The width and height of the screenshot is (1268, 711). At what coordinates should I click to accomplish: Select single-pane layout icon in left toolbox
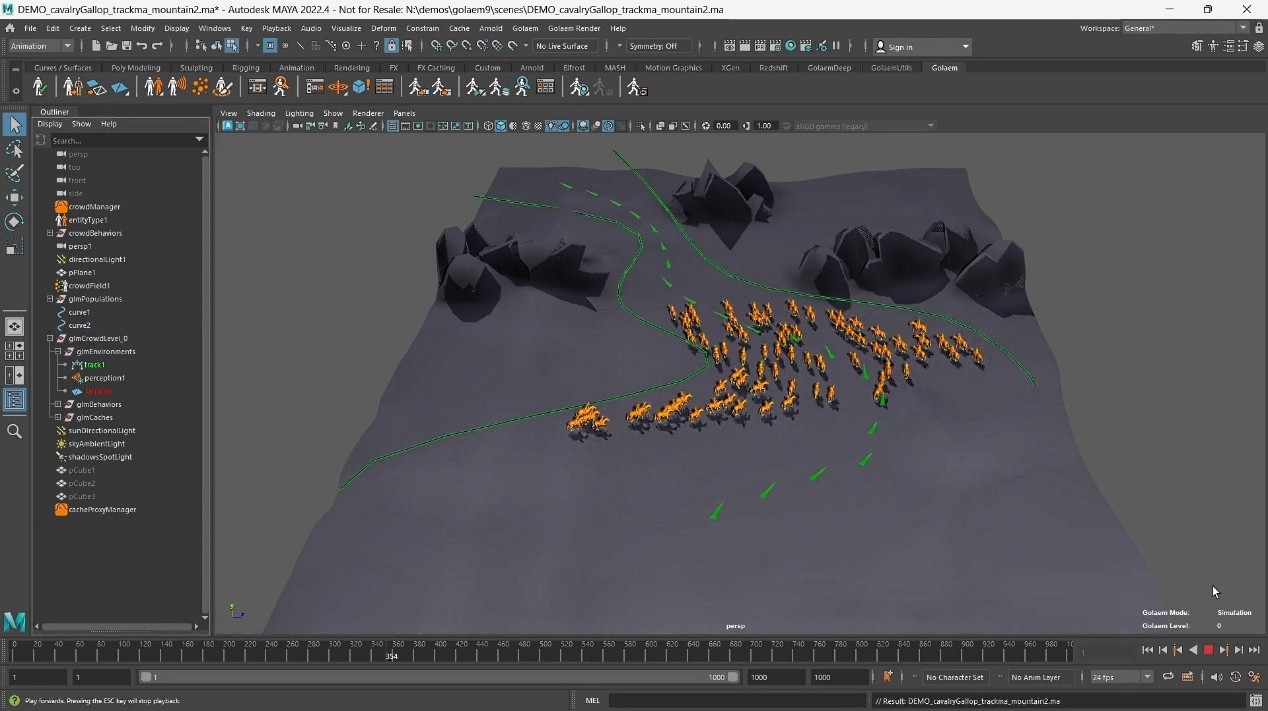point(14,327)
